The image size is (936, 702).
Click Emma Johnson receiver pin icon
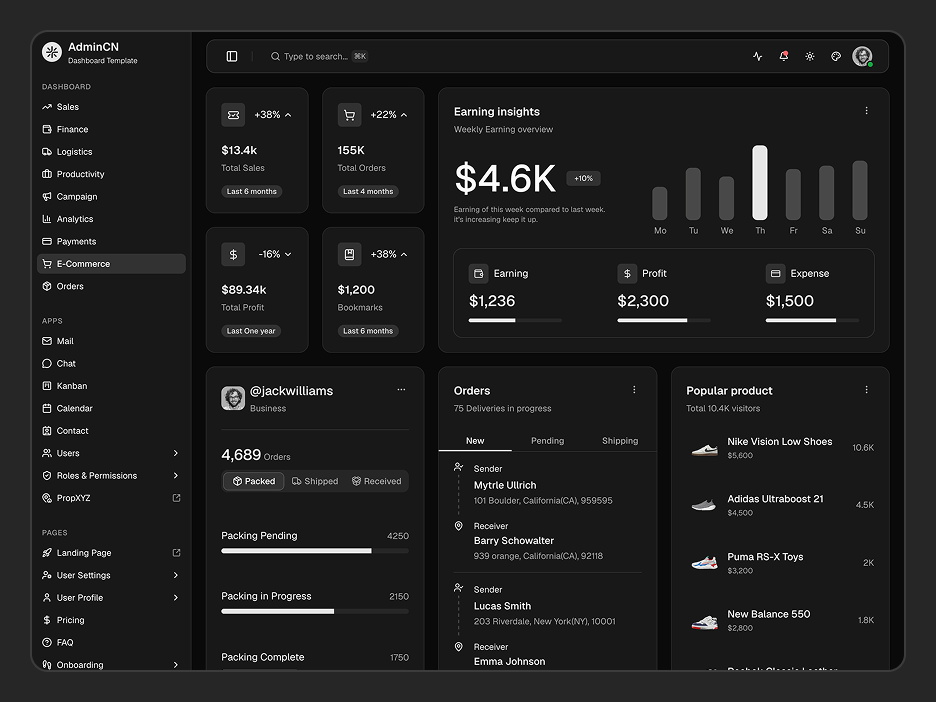(458, 646)
